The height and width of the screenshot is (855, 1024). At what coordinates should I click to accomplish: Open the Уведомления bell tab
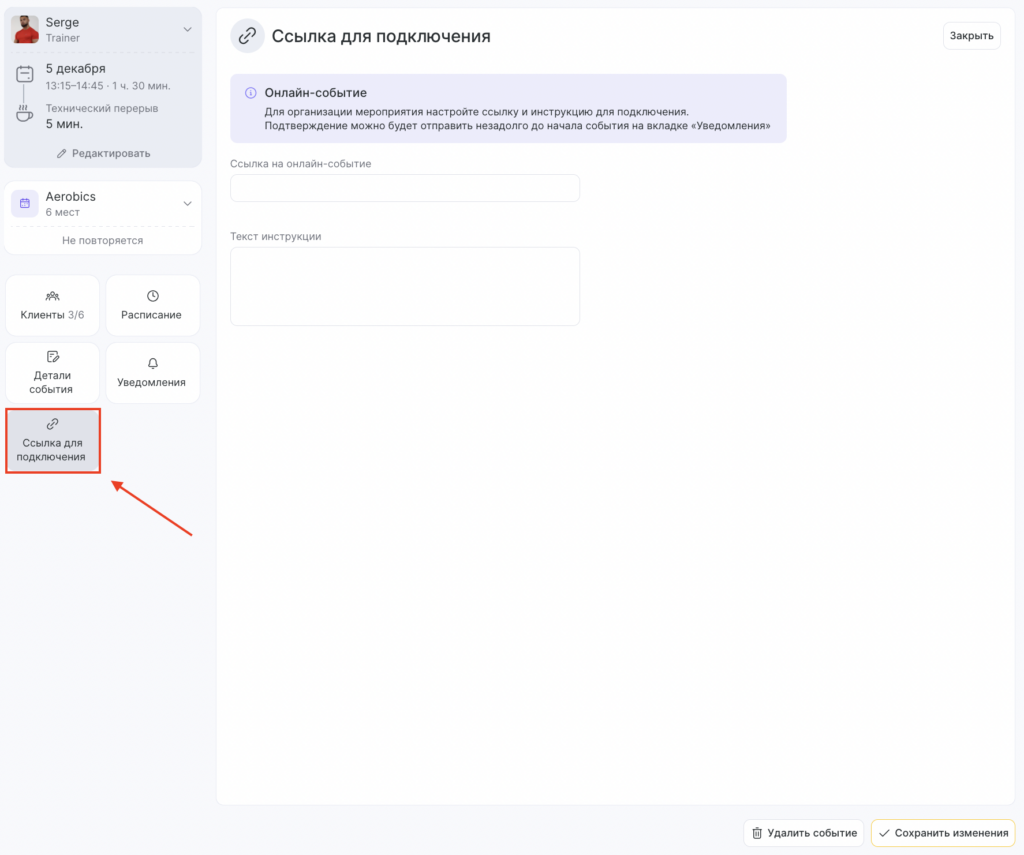click(x=152, y=373)
